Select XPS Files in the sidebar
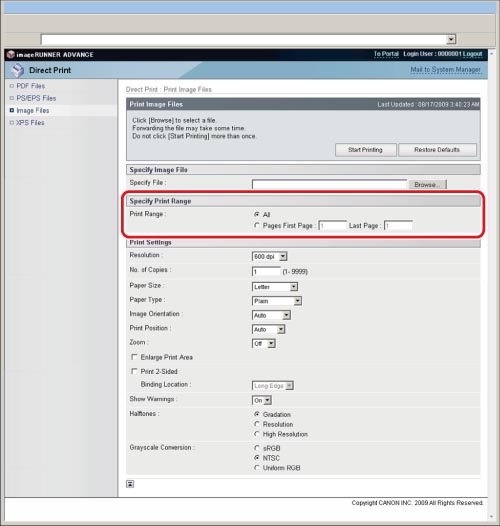 tap(30, 123)
